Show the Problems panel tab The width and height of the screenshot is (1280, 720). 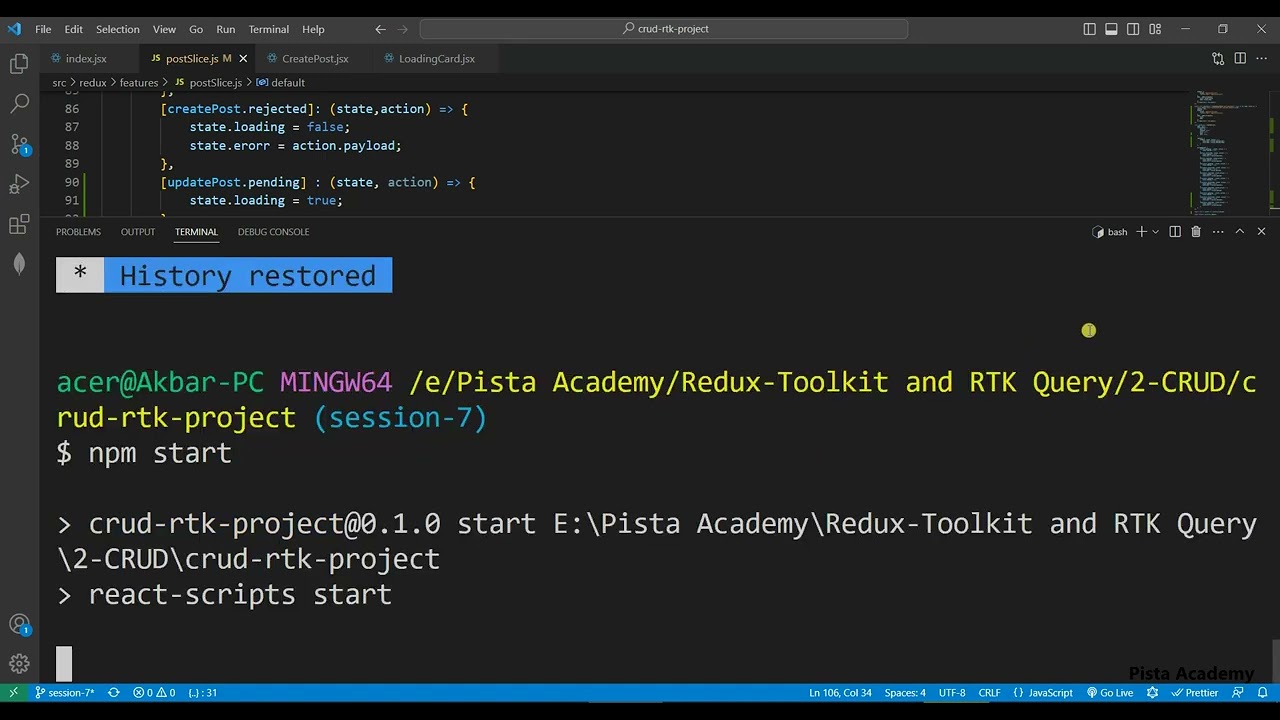(78, 232)
